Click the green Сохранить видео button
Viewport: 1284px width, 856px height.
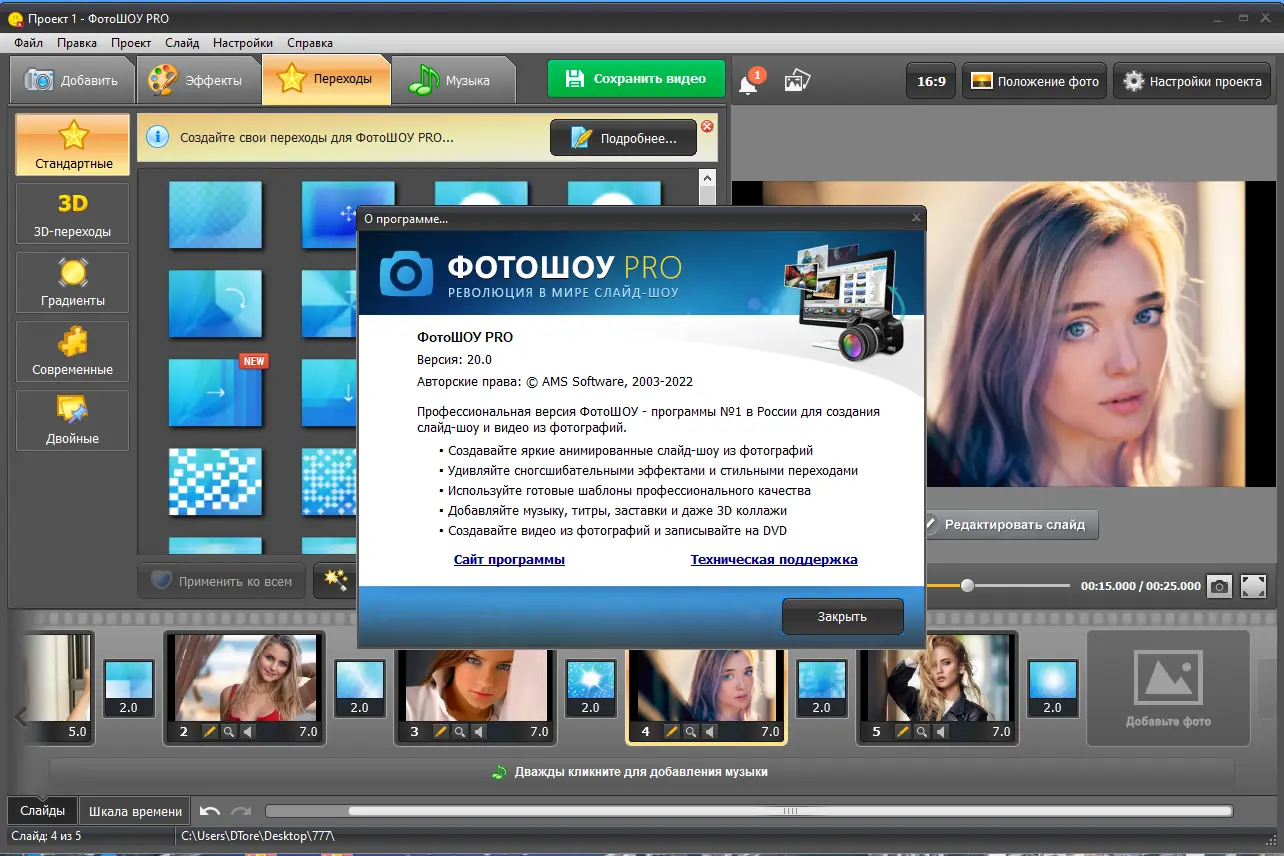coord(636,79)
